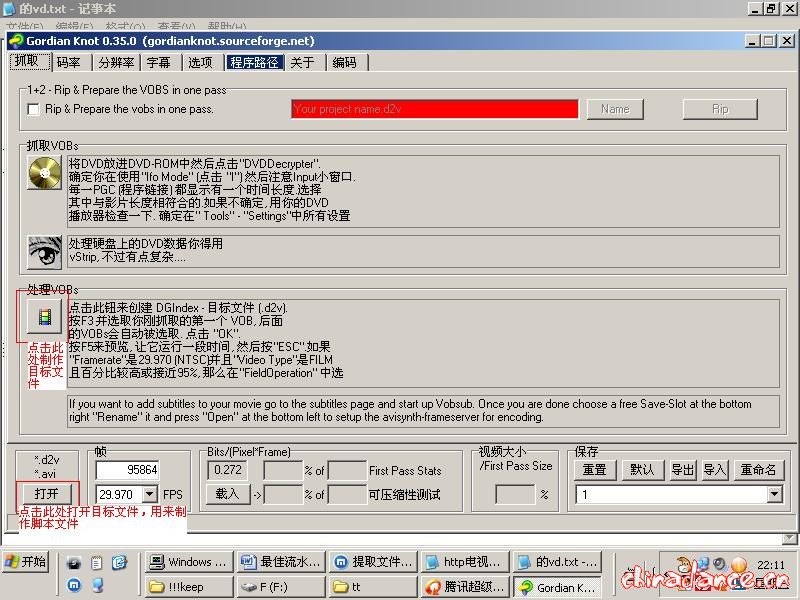800x600 pixels.
Task: Enable Rip & Prepare vobs in one pass
Action: click(34, 109)
